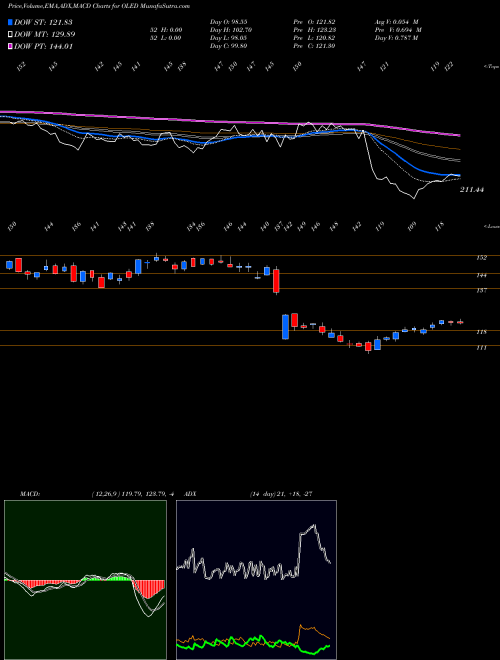Open the green MACD histogram chart
The height and width of the screenshot is (660, 500).
(x=85, y=580)
